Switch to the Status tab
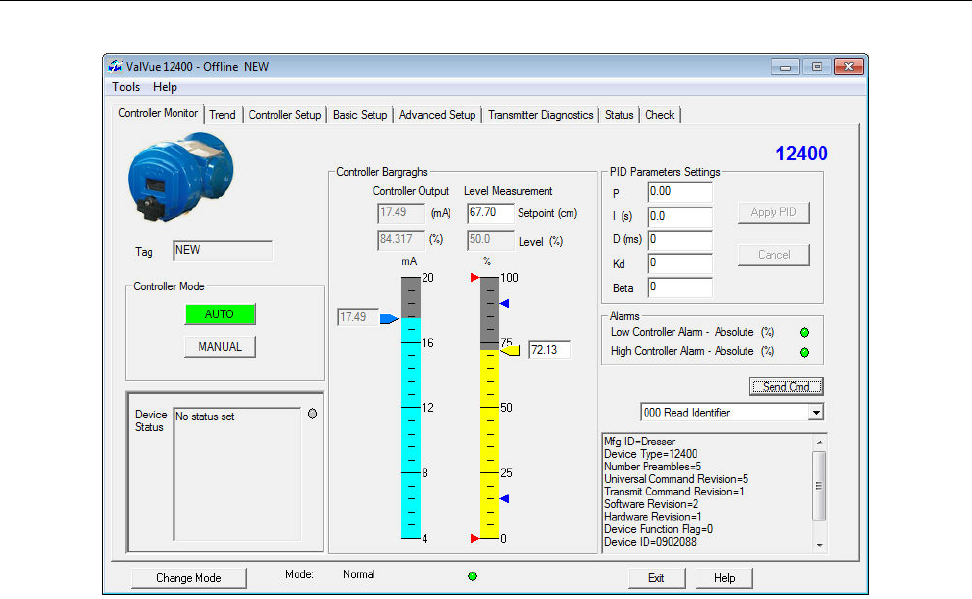 pos(619,115)
